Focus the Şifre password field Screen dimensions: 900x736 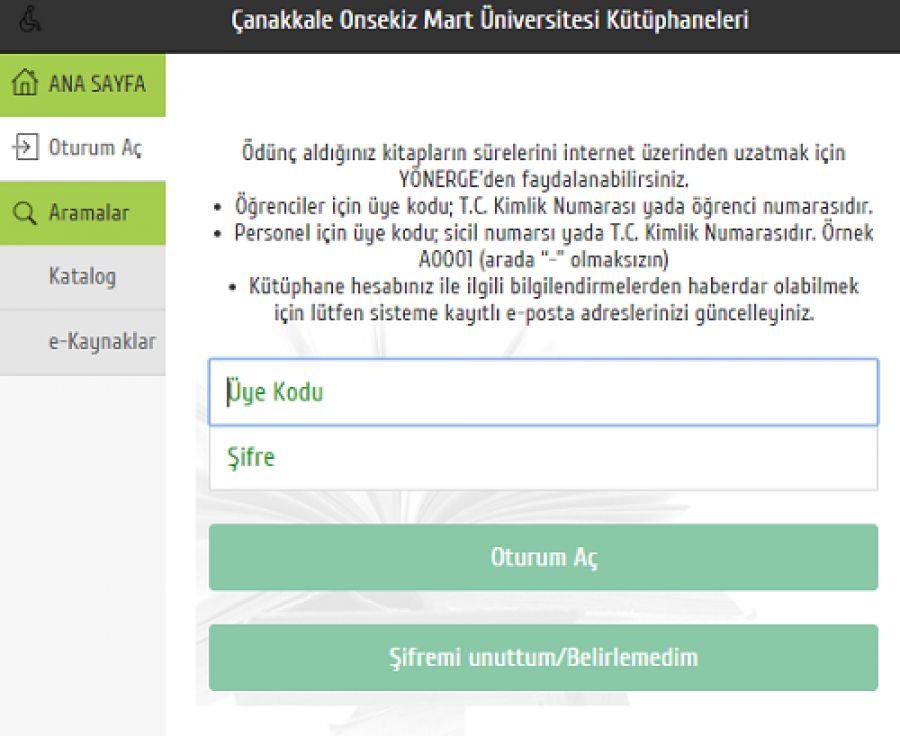tap(544, 458)
